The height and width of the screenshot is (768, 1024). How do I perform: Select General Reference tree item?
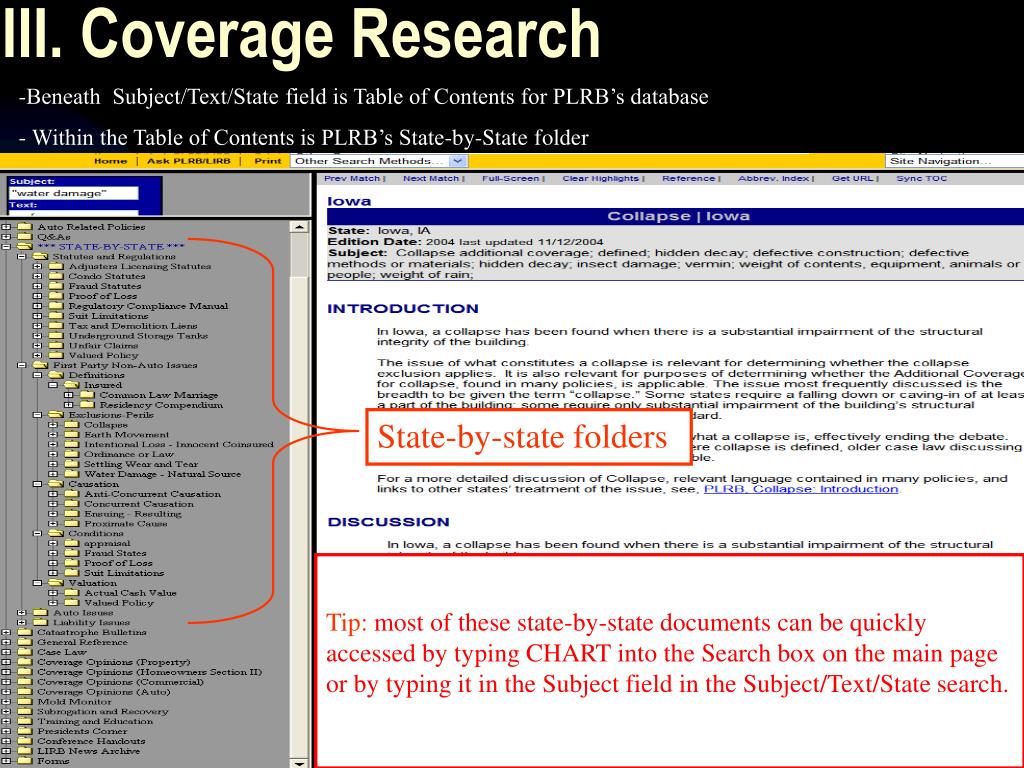tap(82, 642)
